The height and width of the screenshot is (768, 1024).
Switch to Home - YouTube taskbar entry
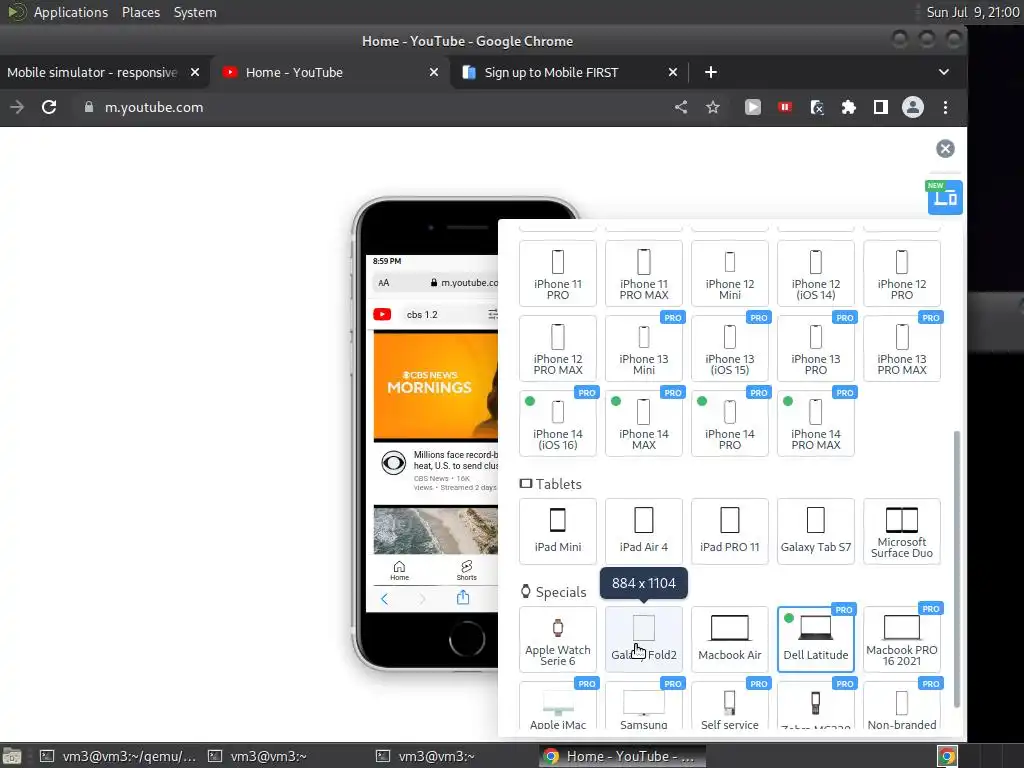pyautogui.click(x=622, y=756)
